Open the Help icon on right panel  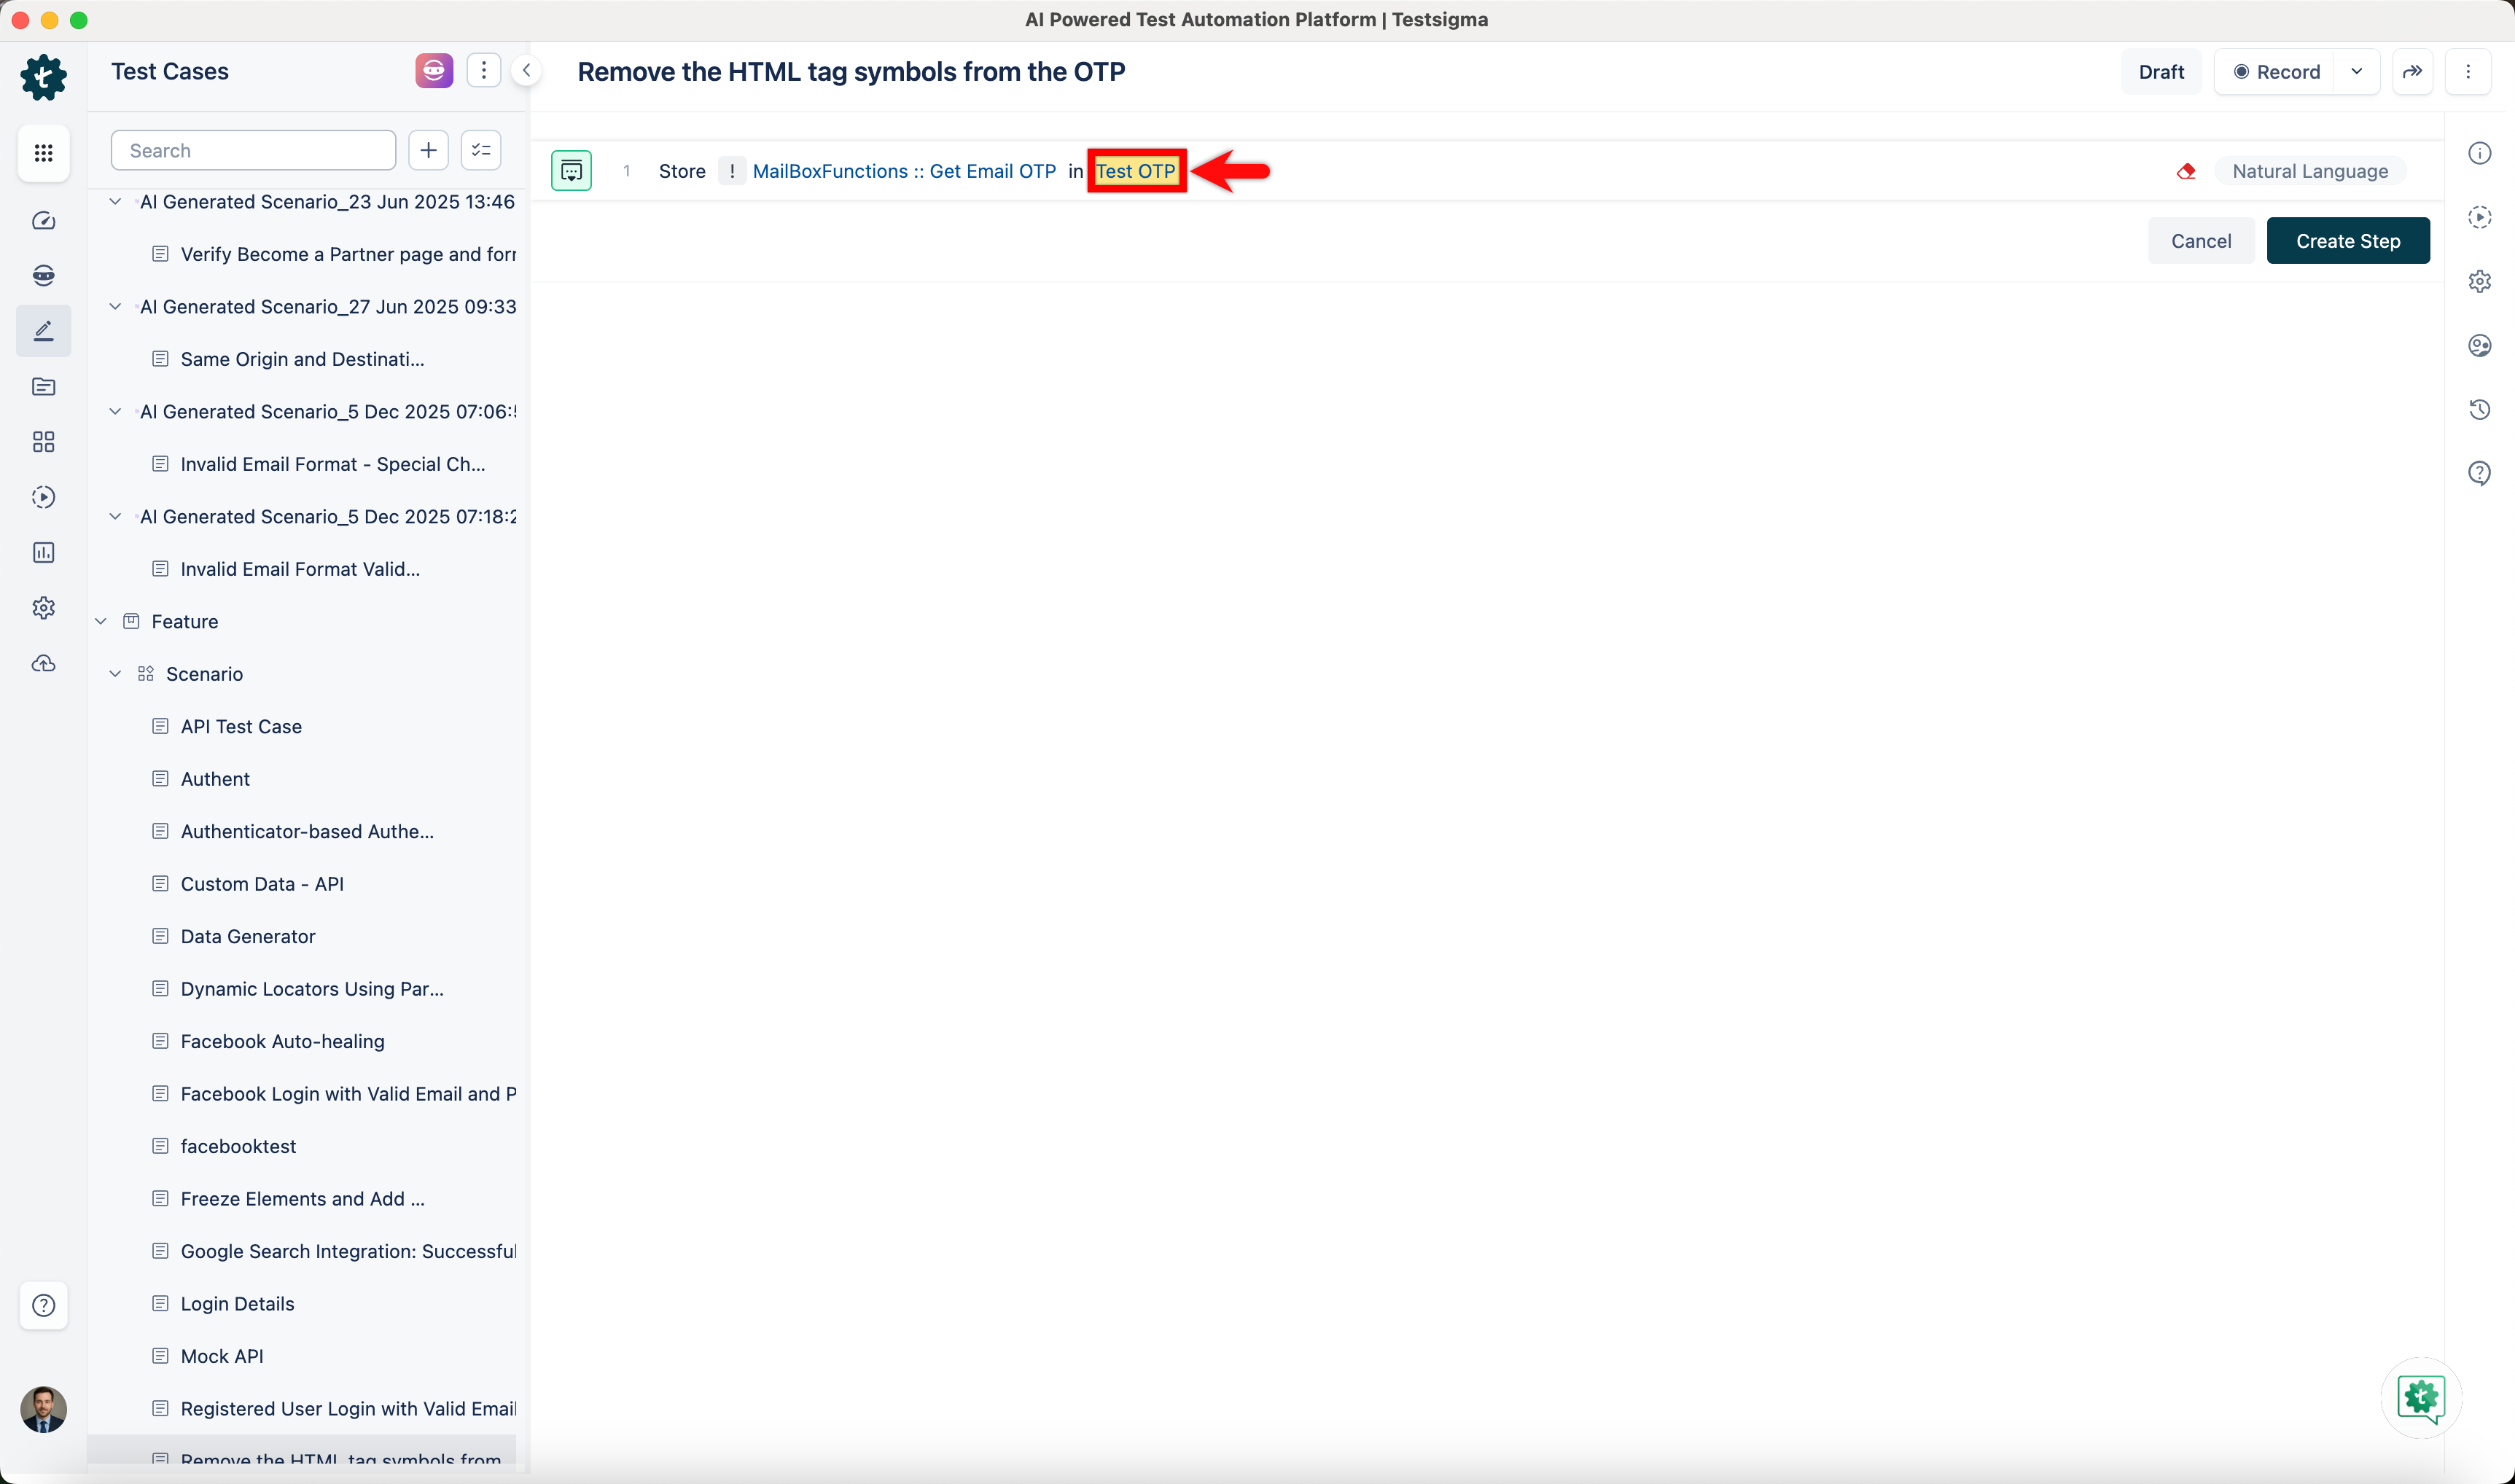click(x=2481, y=472)
